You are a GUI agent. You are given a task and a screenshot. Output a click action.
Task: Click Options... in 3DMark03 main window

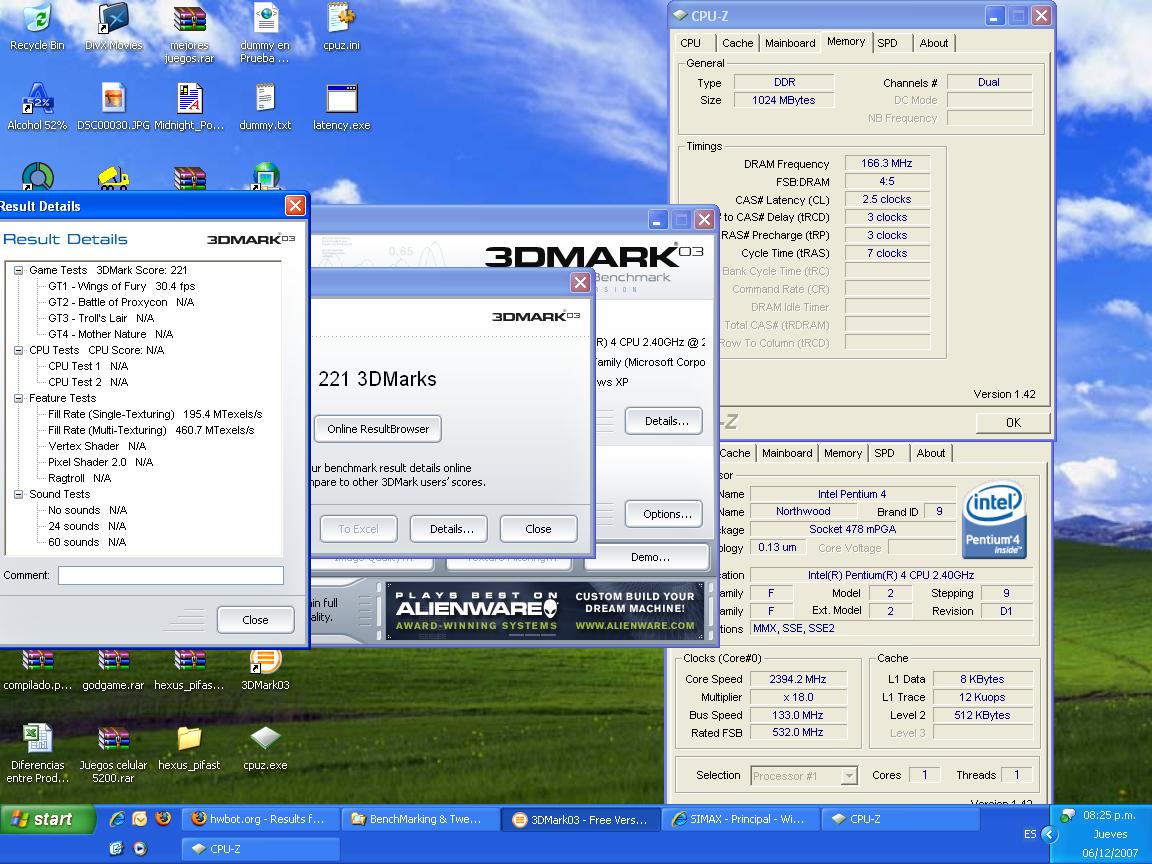666,514
